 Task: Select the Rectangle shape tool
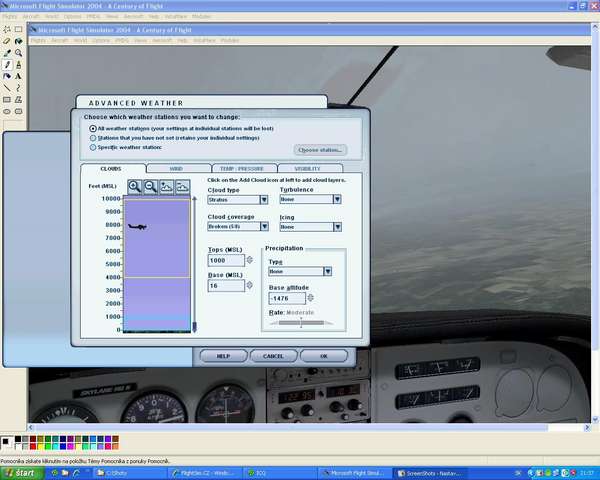click(7, 100)
